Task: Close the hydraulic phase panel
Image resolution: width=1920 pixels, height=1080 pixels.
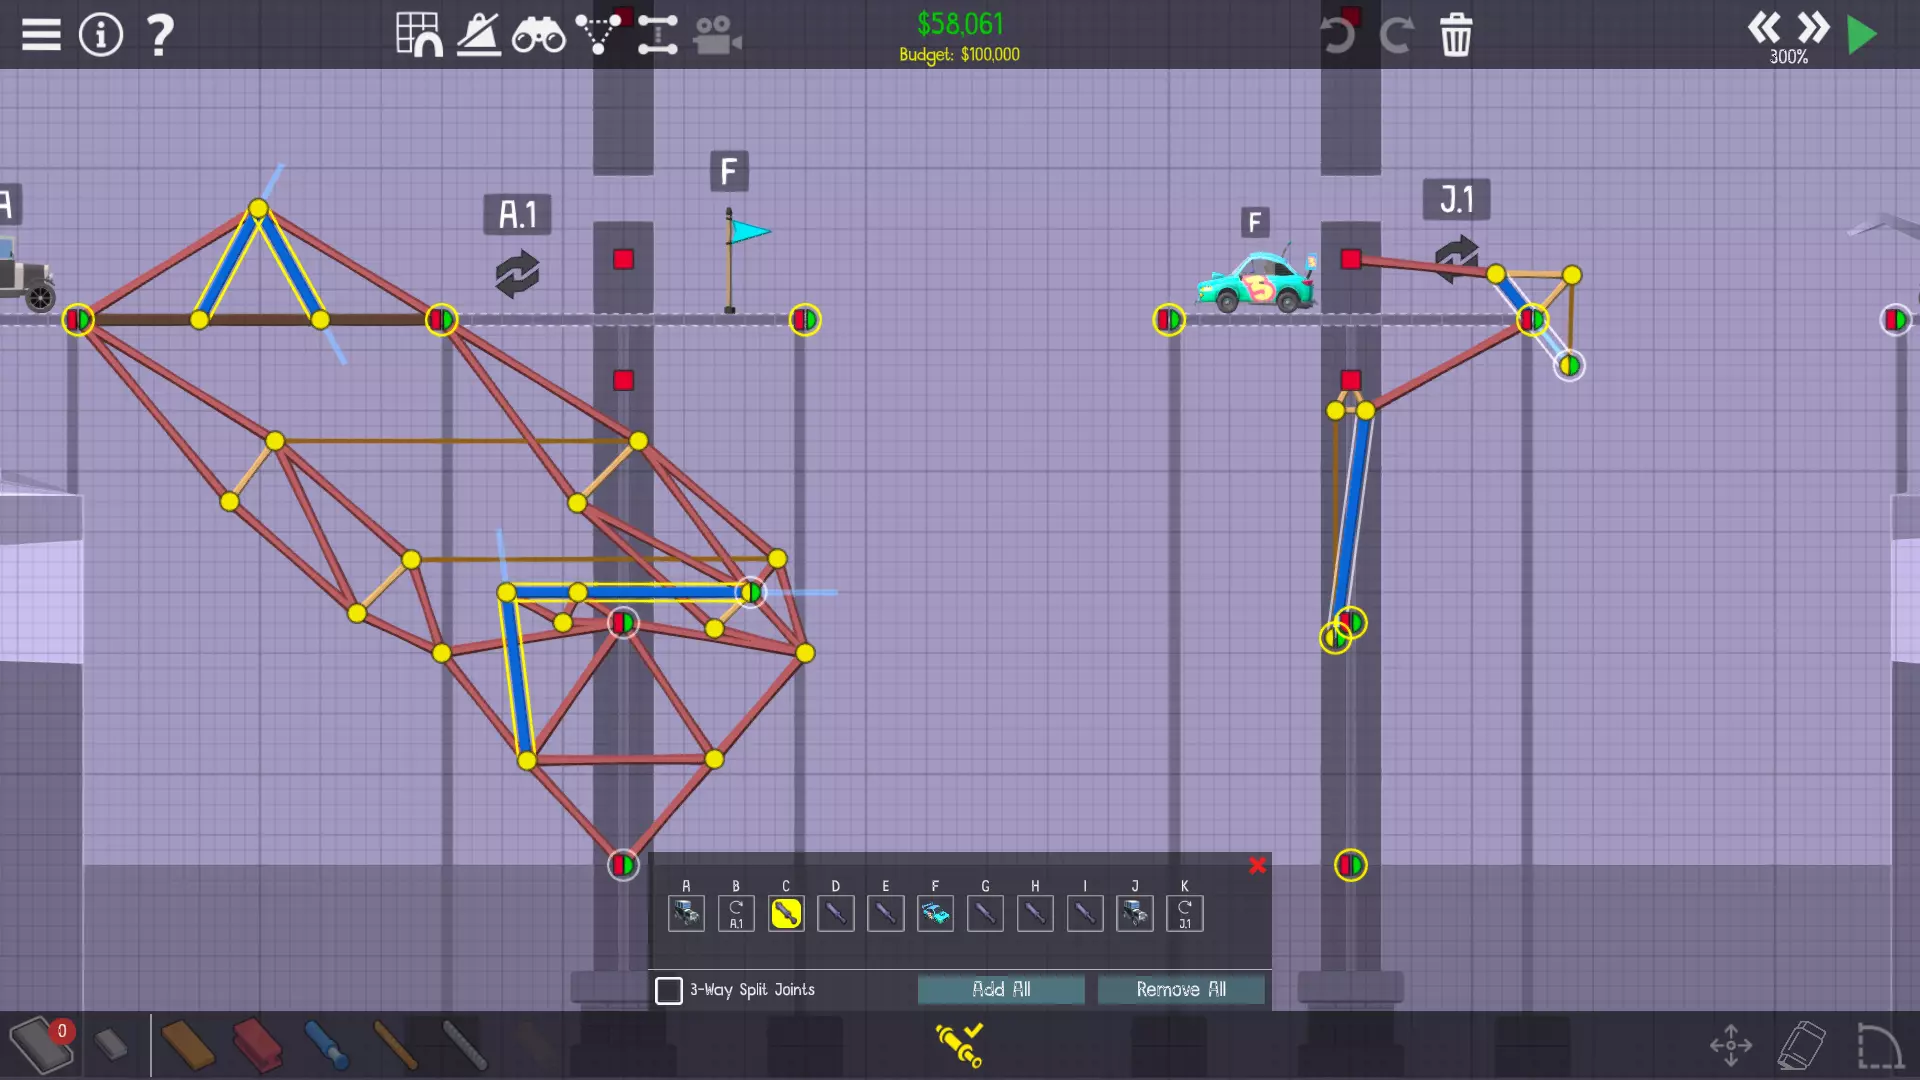Action: (1257, 866)
